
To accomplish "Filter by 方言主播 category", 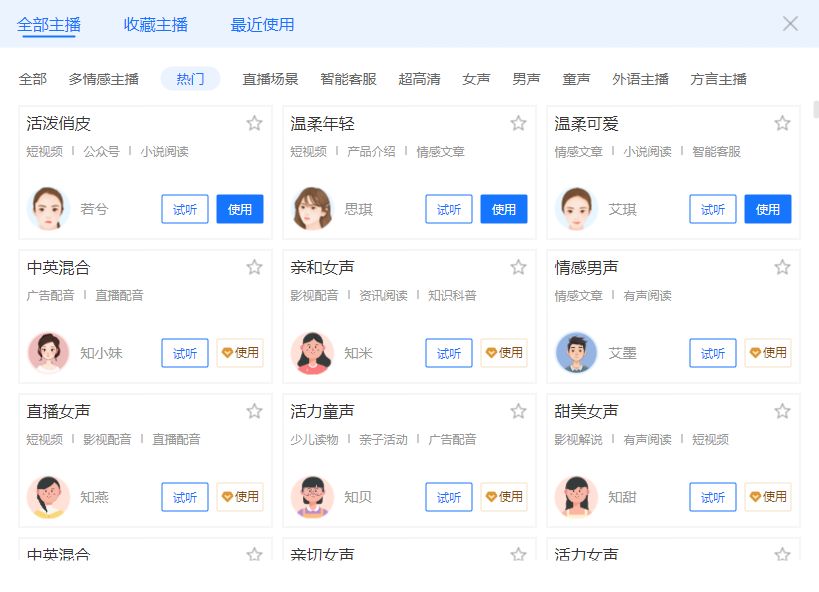I will point(718,79).
